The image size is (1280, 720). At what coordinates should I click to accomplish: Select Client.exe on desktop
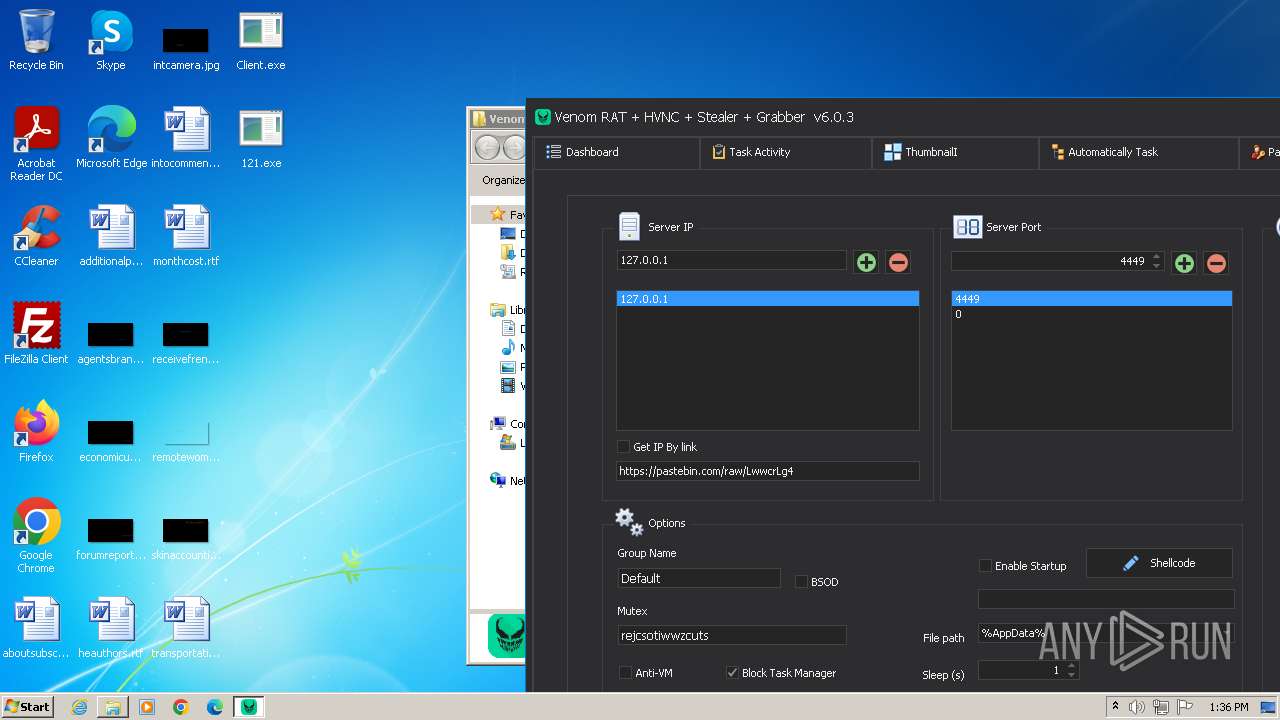tap(261, 41)
